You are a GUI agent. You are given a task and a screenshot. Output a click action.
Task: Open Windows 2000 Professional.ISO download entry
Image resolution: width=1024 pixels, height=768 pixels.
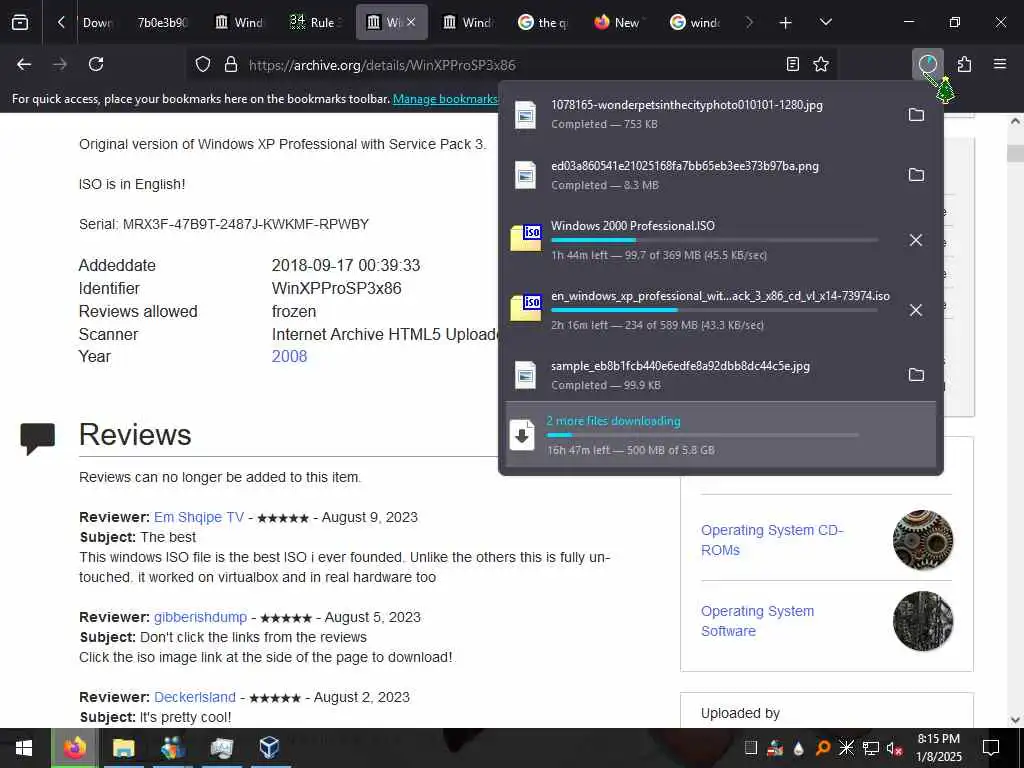coord(701,240)
